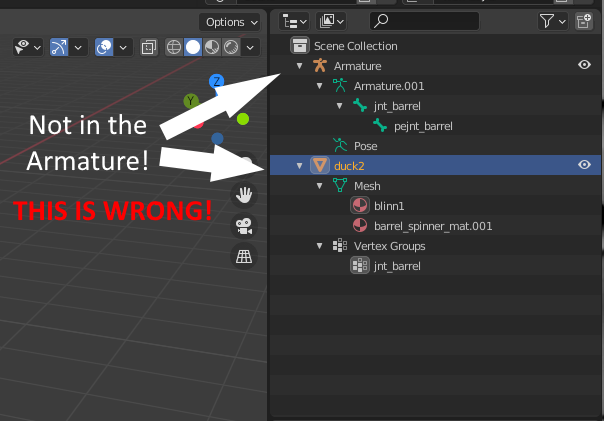Click the blinn1 material icon

(360, 205)
